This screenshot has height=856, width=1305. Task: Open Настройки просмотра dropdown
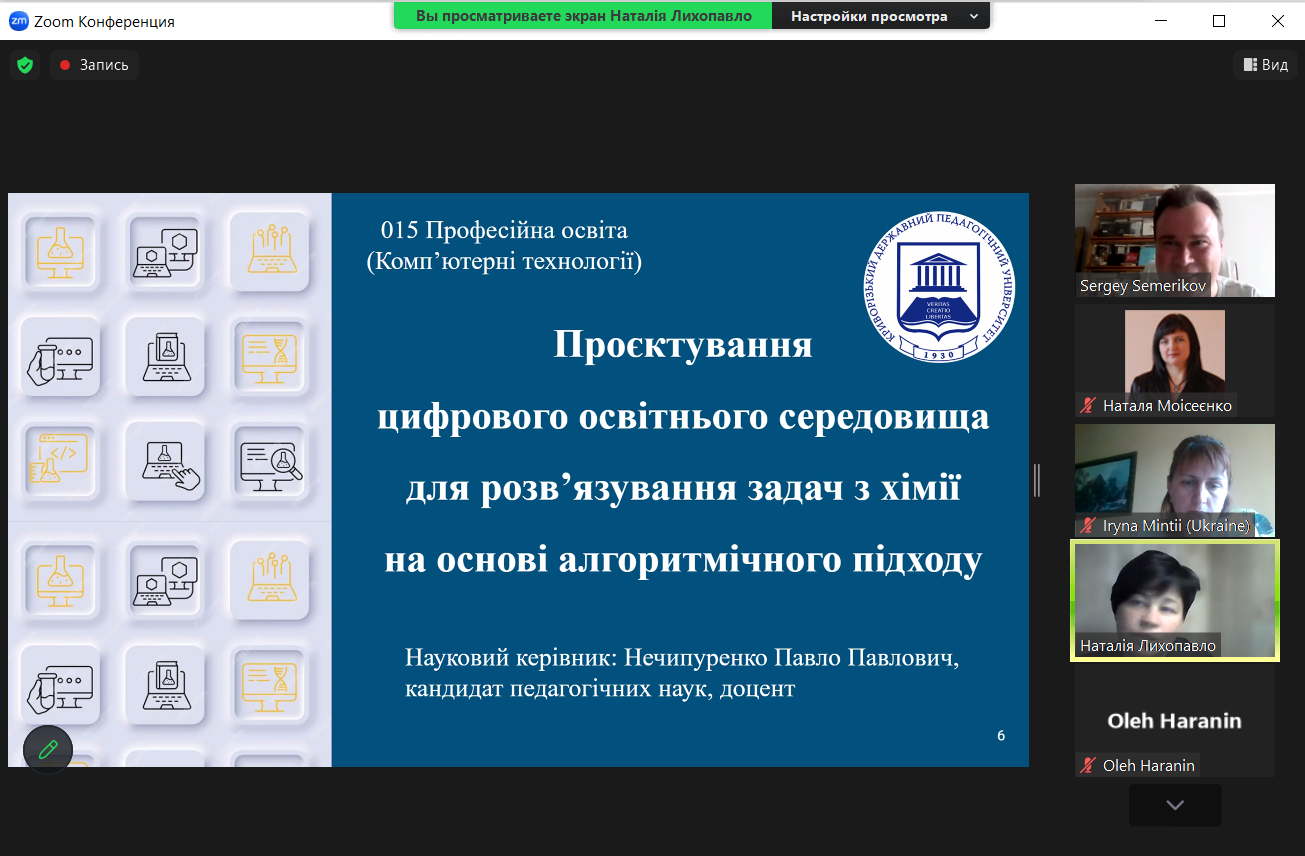tap(881, 16)
